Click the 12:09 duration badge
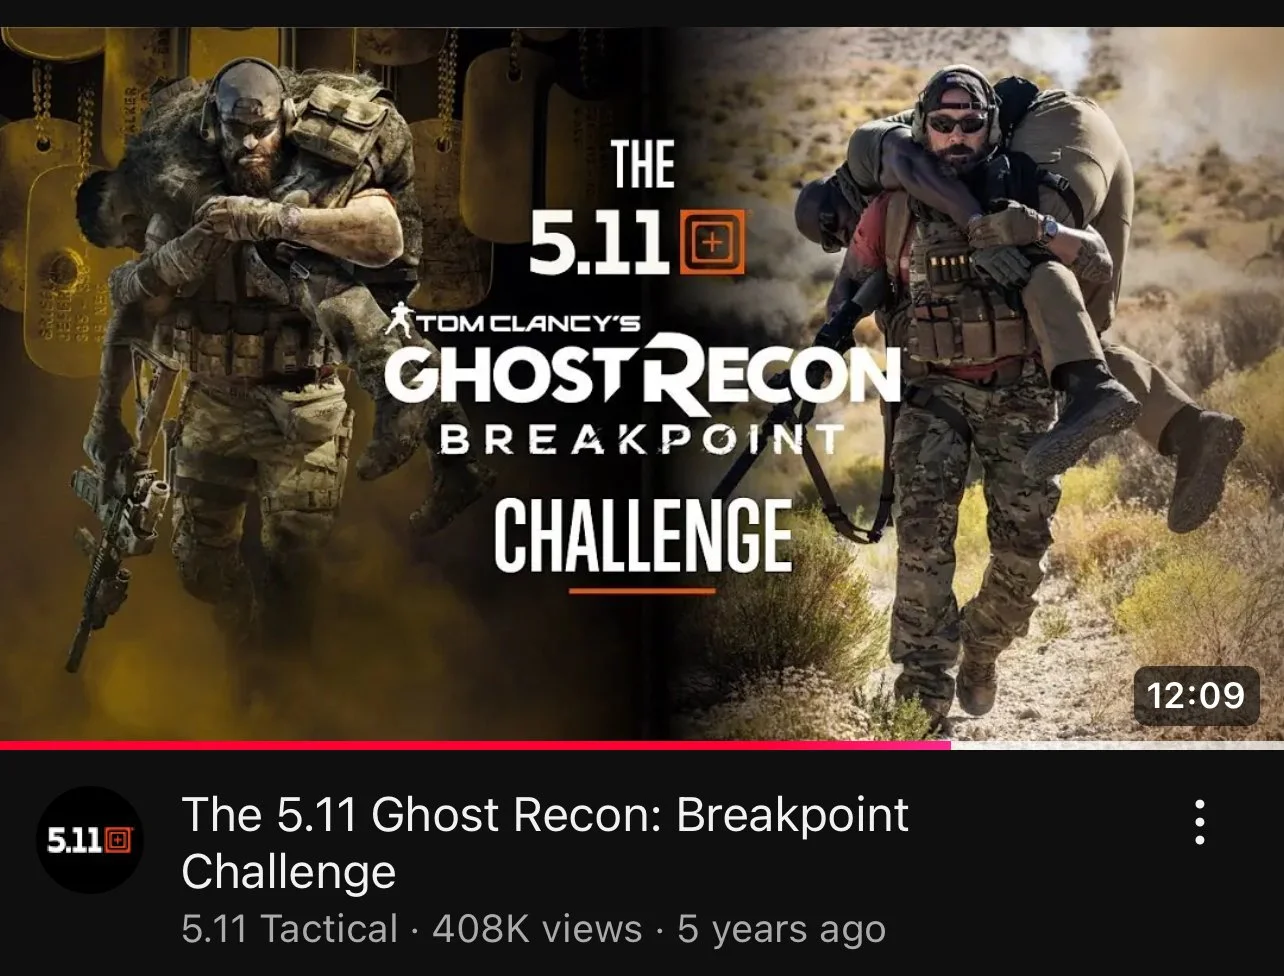The image size is (1284, 976). (1196, 695)
